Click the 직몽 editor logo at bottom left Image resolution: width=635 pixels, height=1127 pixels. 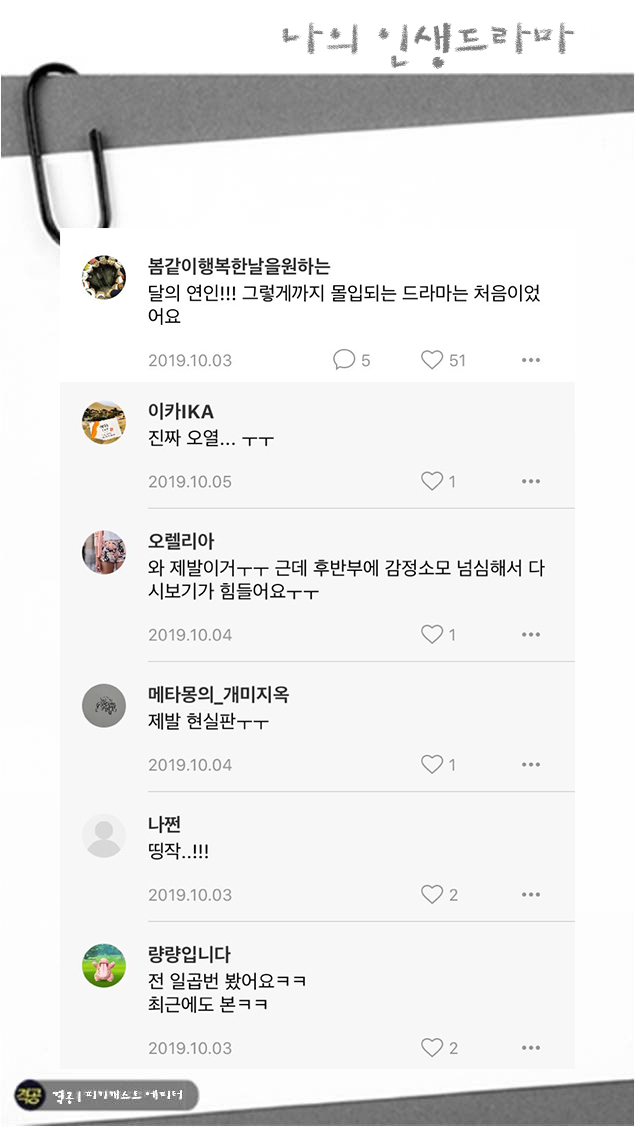click(25, 1093)
